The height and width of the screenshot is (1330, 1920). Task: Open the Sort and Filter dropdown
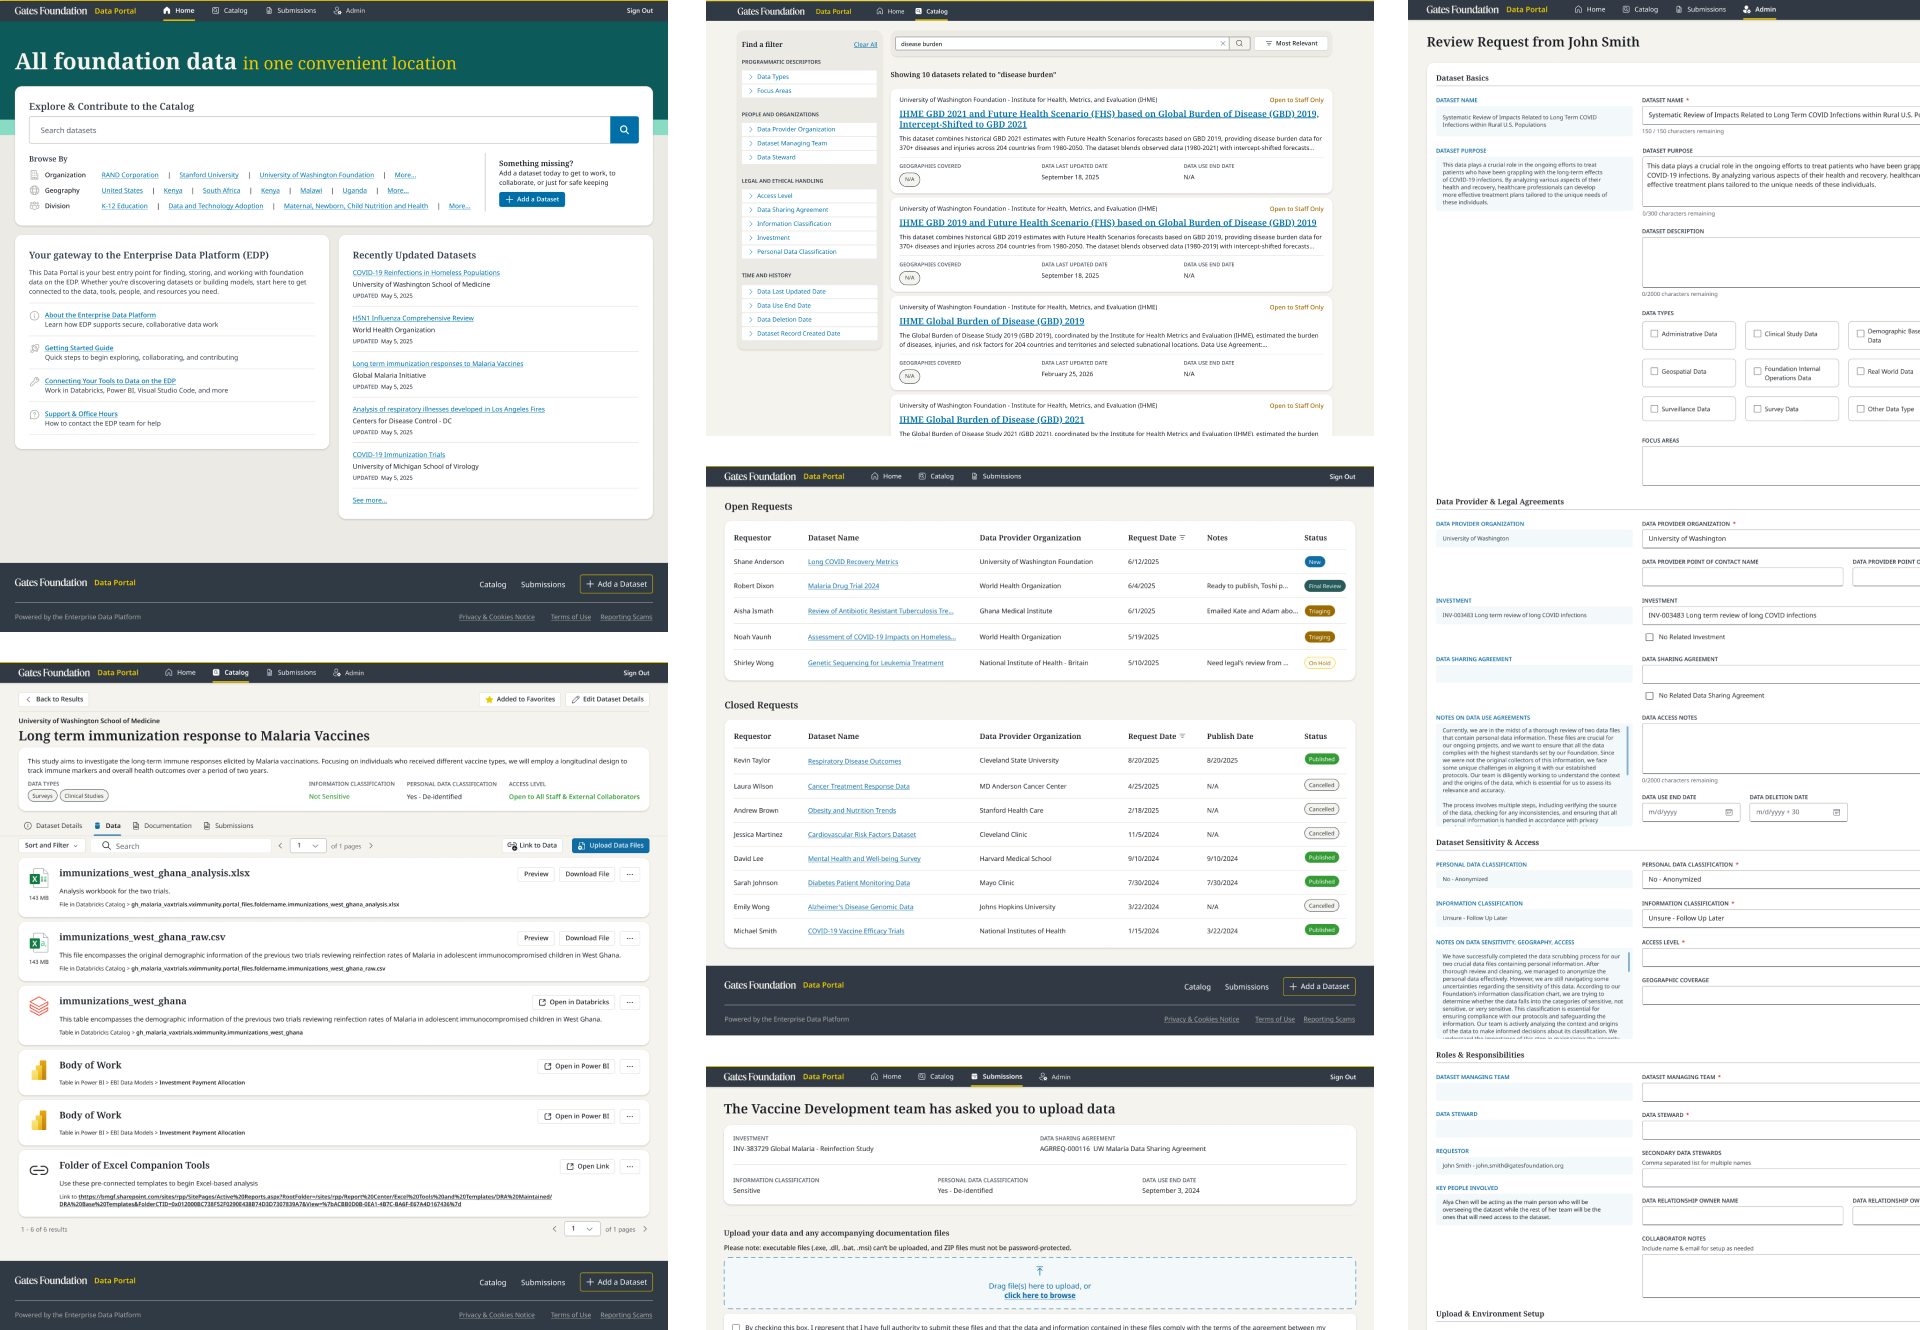coord(51,846)
